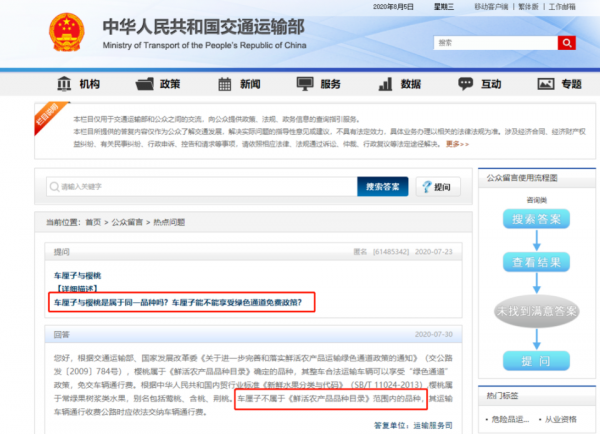The width and height of the screenshot is (600, 434).
Task: Click the 热门标签 panel heading
Action: click(502, 396)
